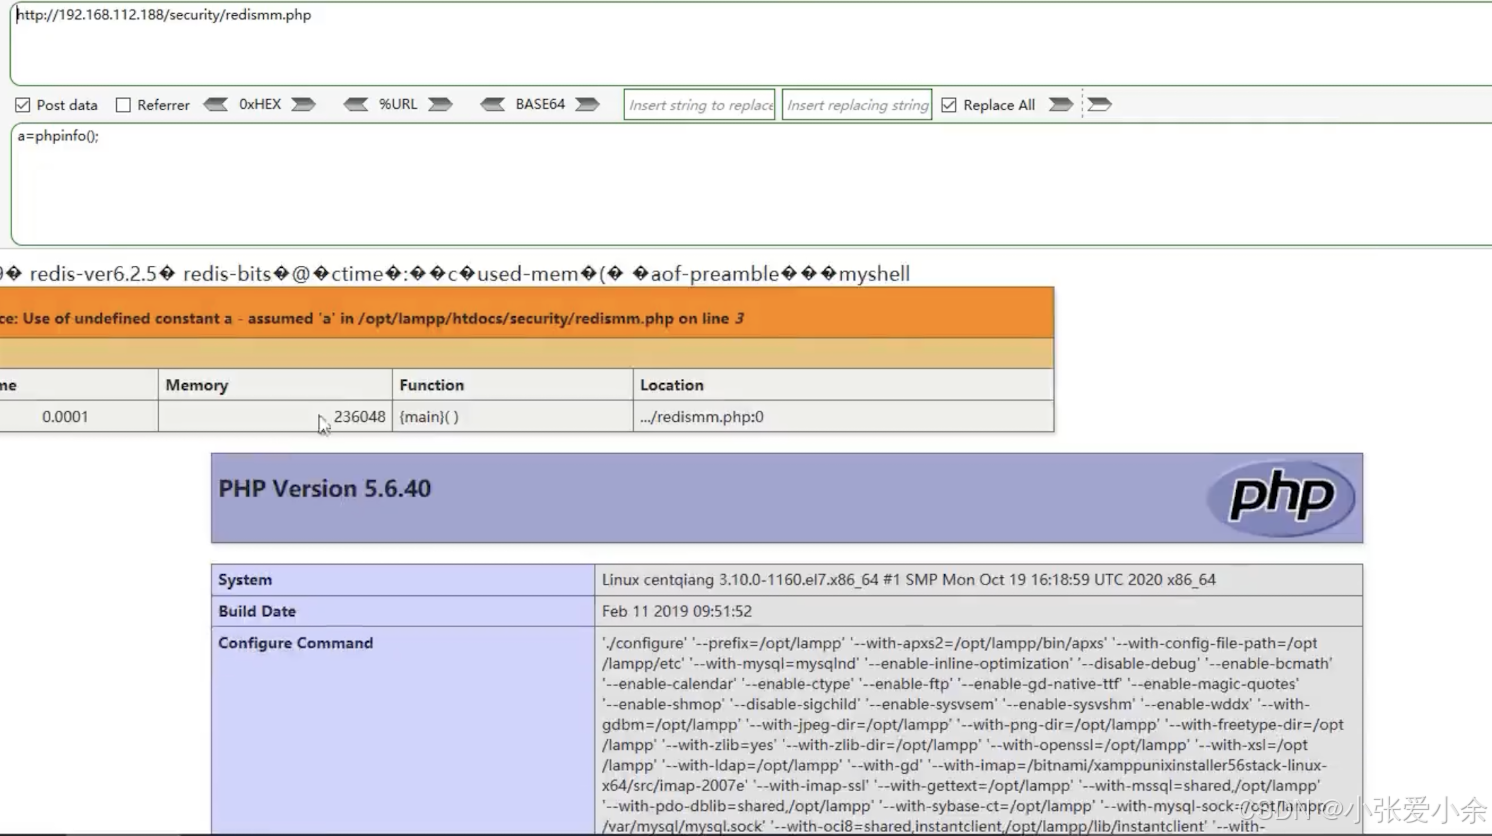Click the 236048 memory value

[360, 417]
